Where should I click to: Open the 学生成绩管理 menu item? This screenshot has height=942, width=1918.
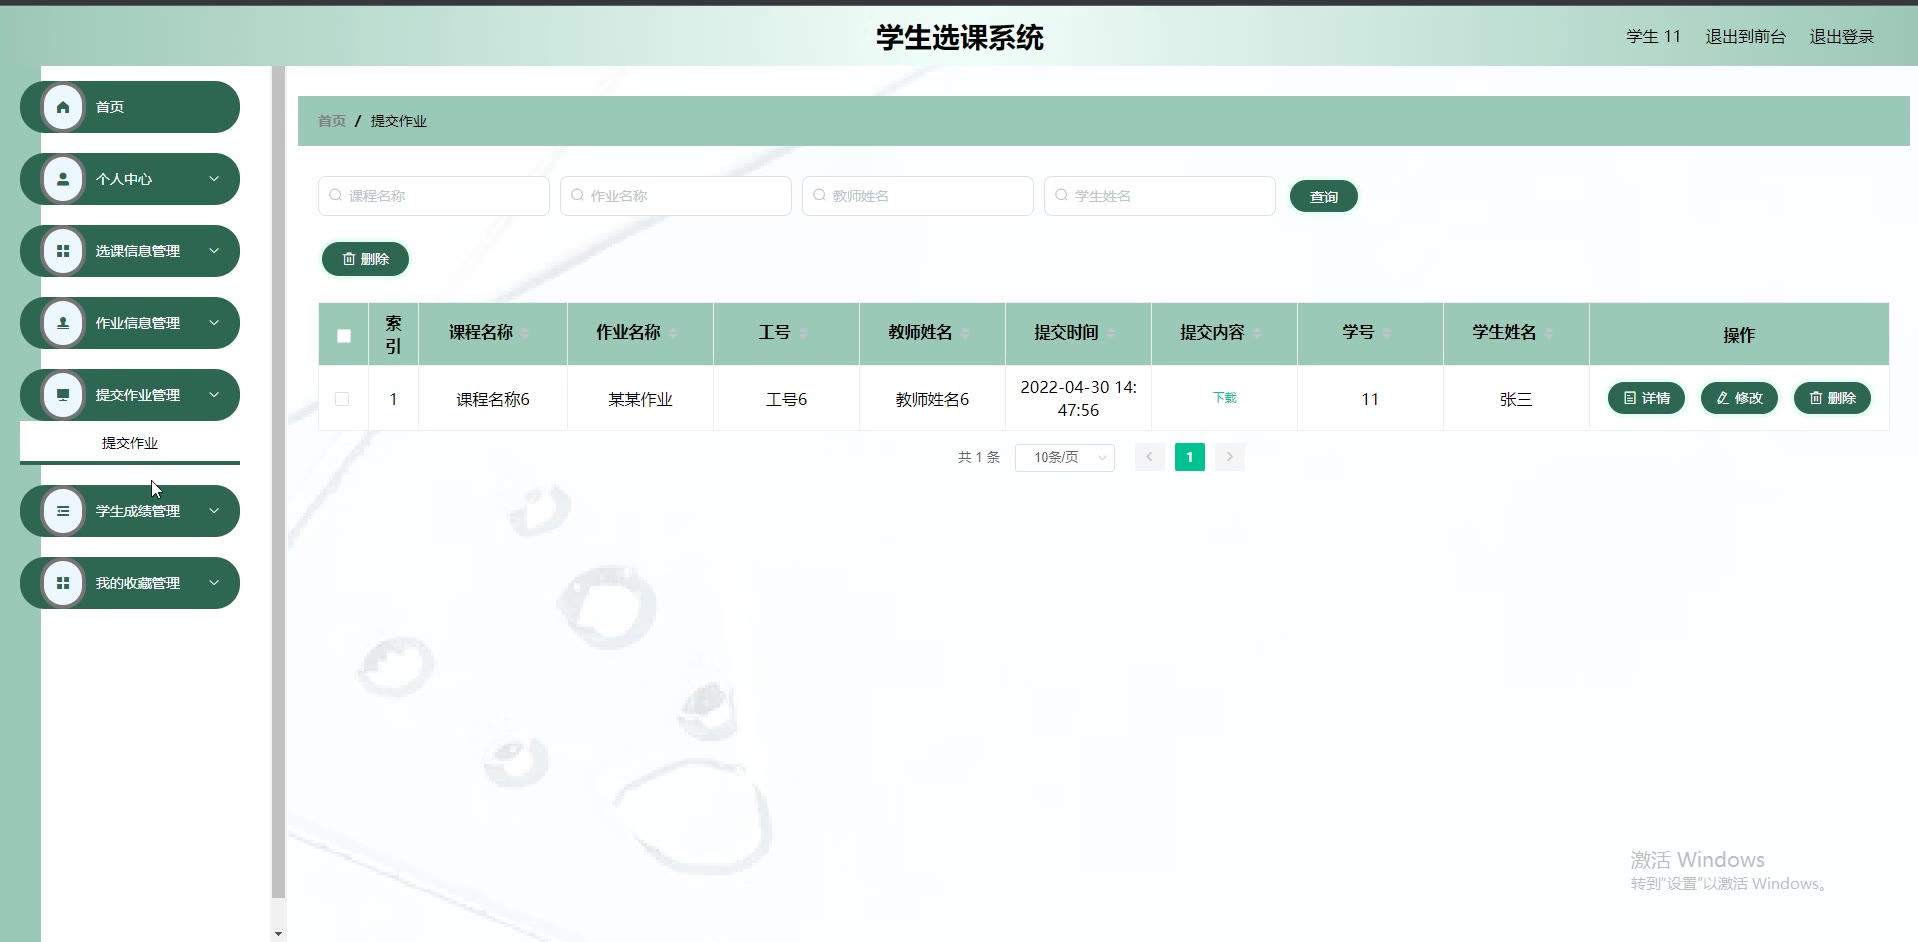[130, 511]
